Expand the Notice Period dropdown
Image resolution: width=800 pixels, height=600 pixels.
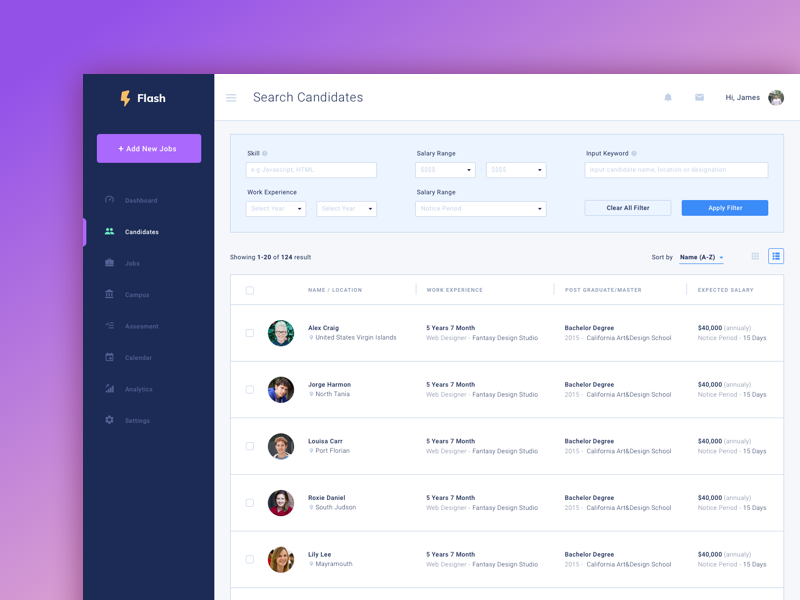pyautogui.click(x=480, y=209)
